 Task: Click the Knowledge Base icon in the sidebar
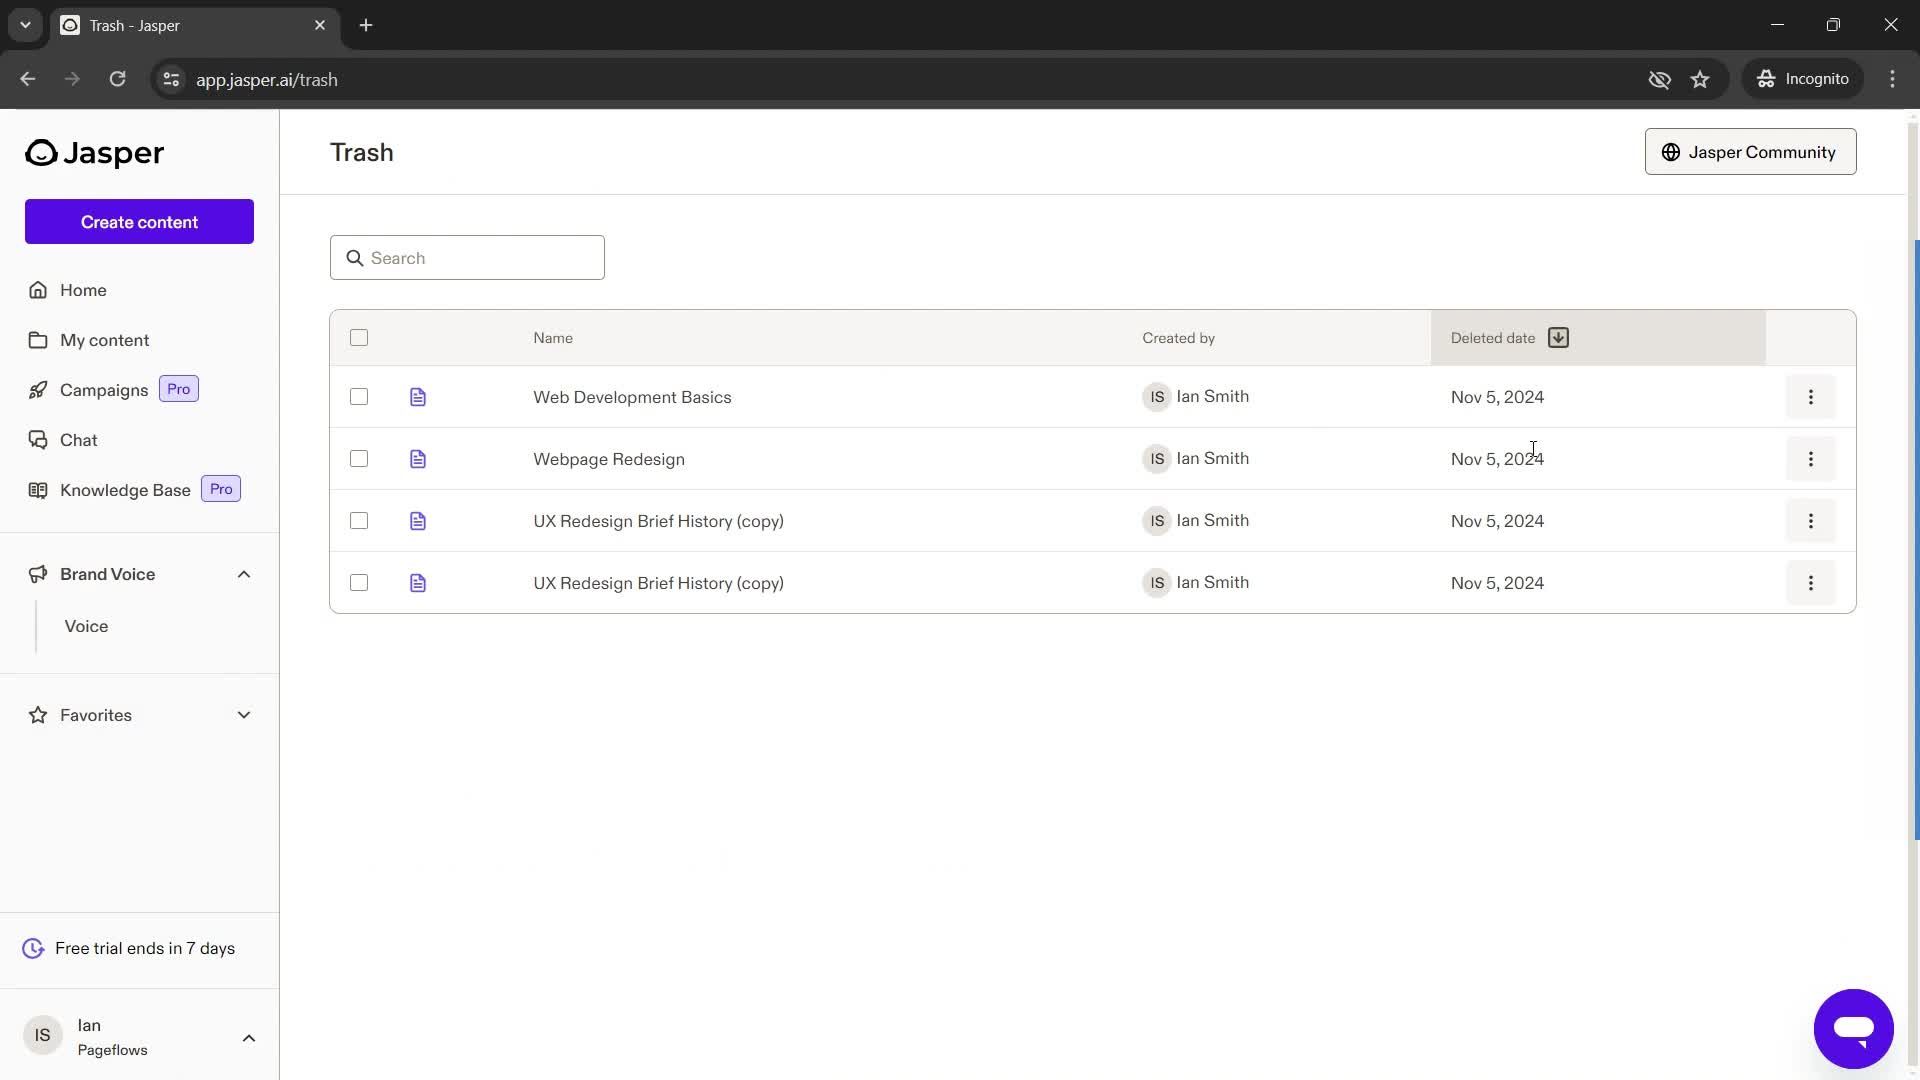click(37, 489)
